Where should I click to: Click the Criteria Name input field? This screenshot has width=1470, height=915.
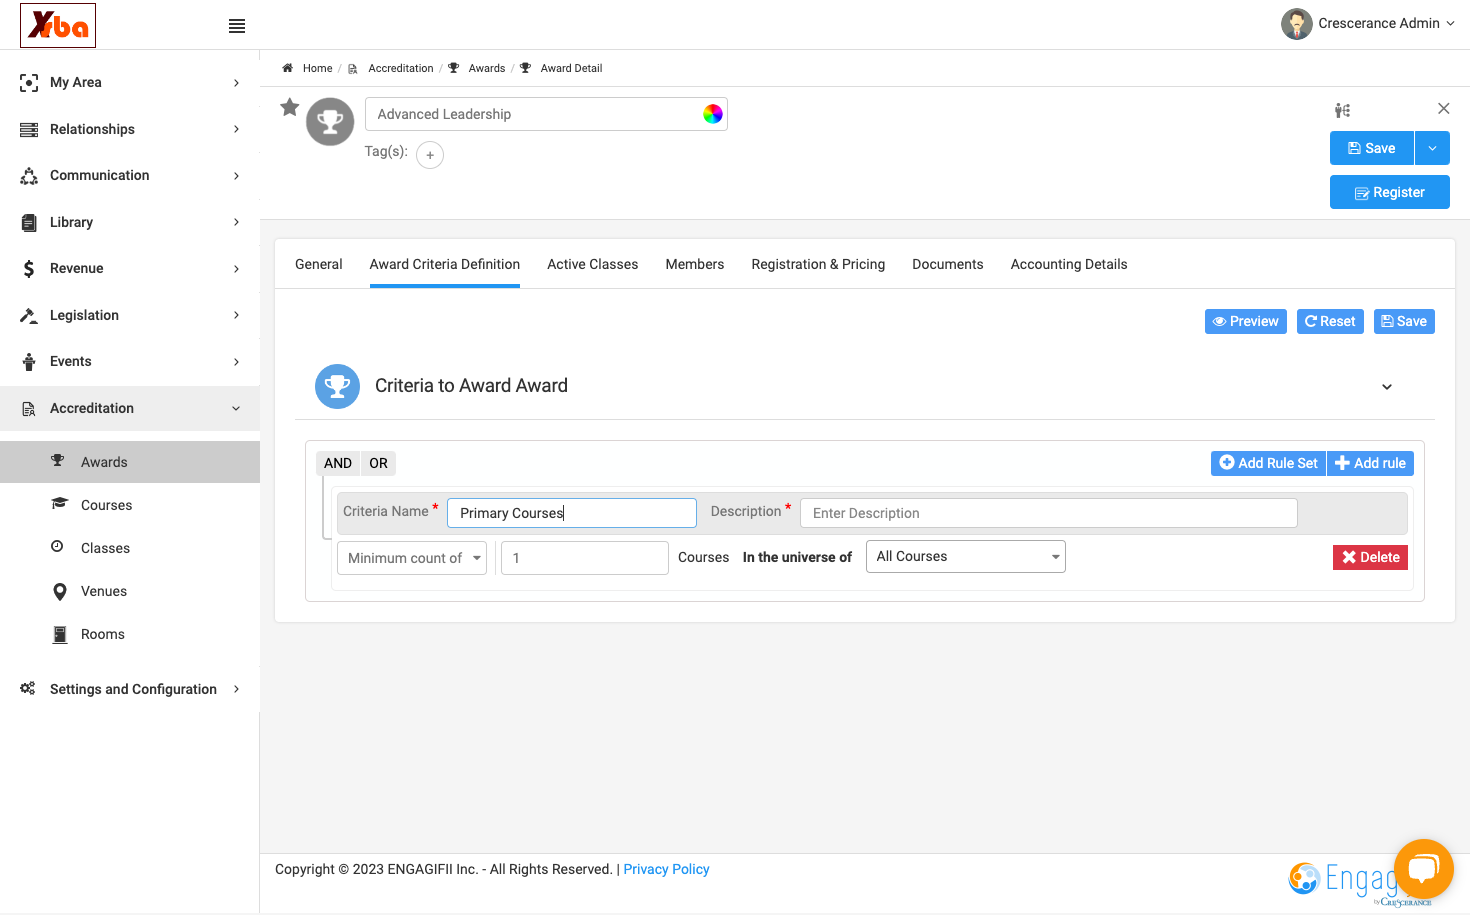[x=572, y=513]
